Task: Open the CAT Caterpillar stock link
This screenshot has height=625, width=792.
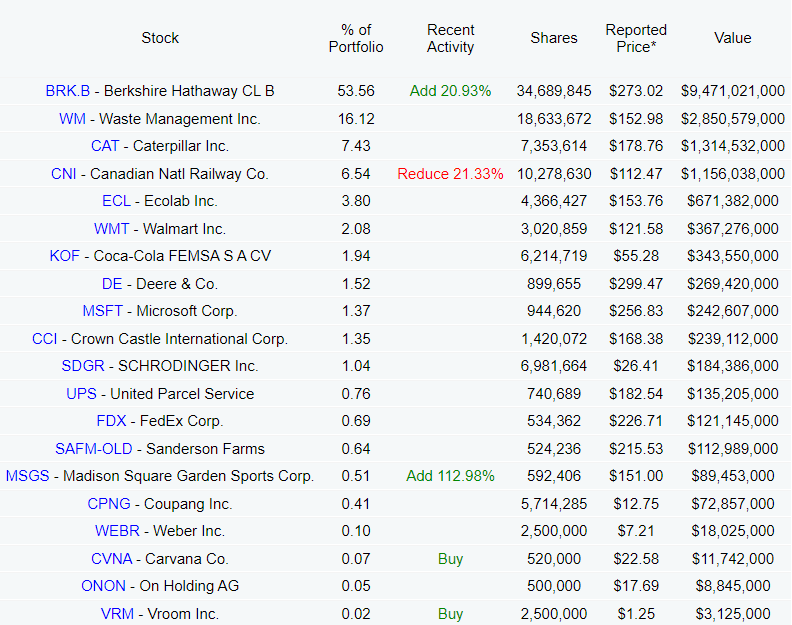Action: tap(105, 146)
